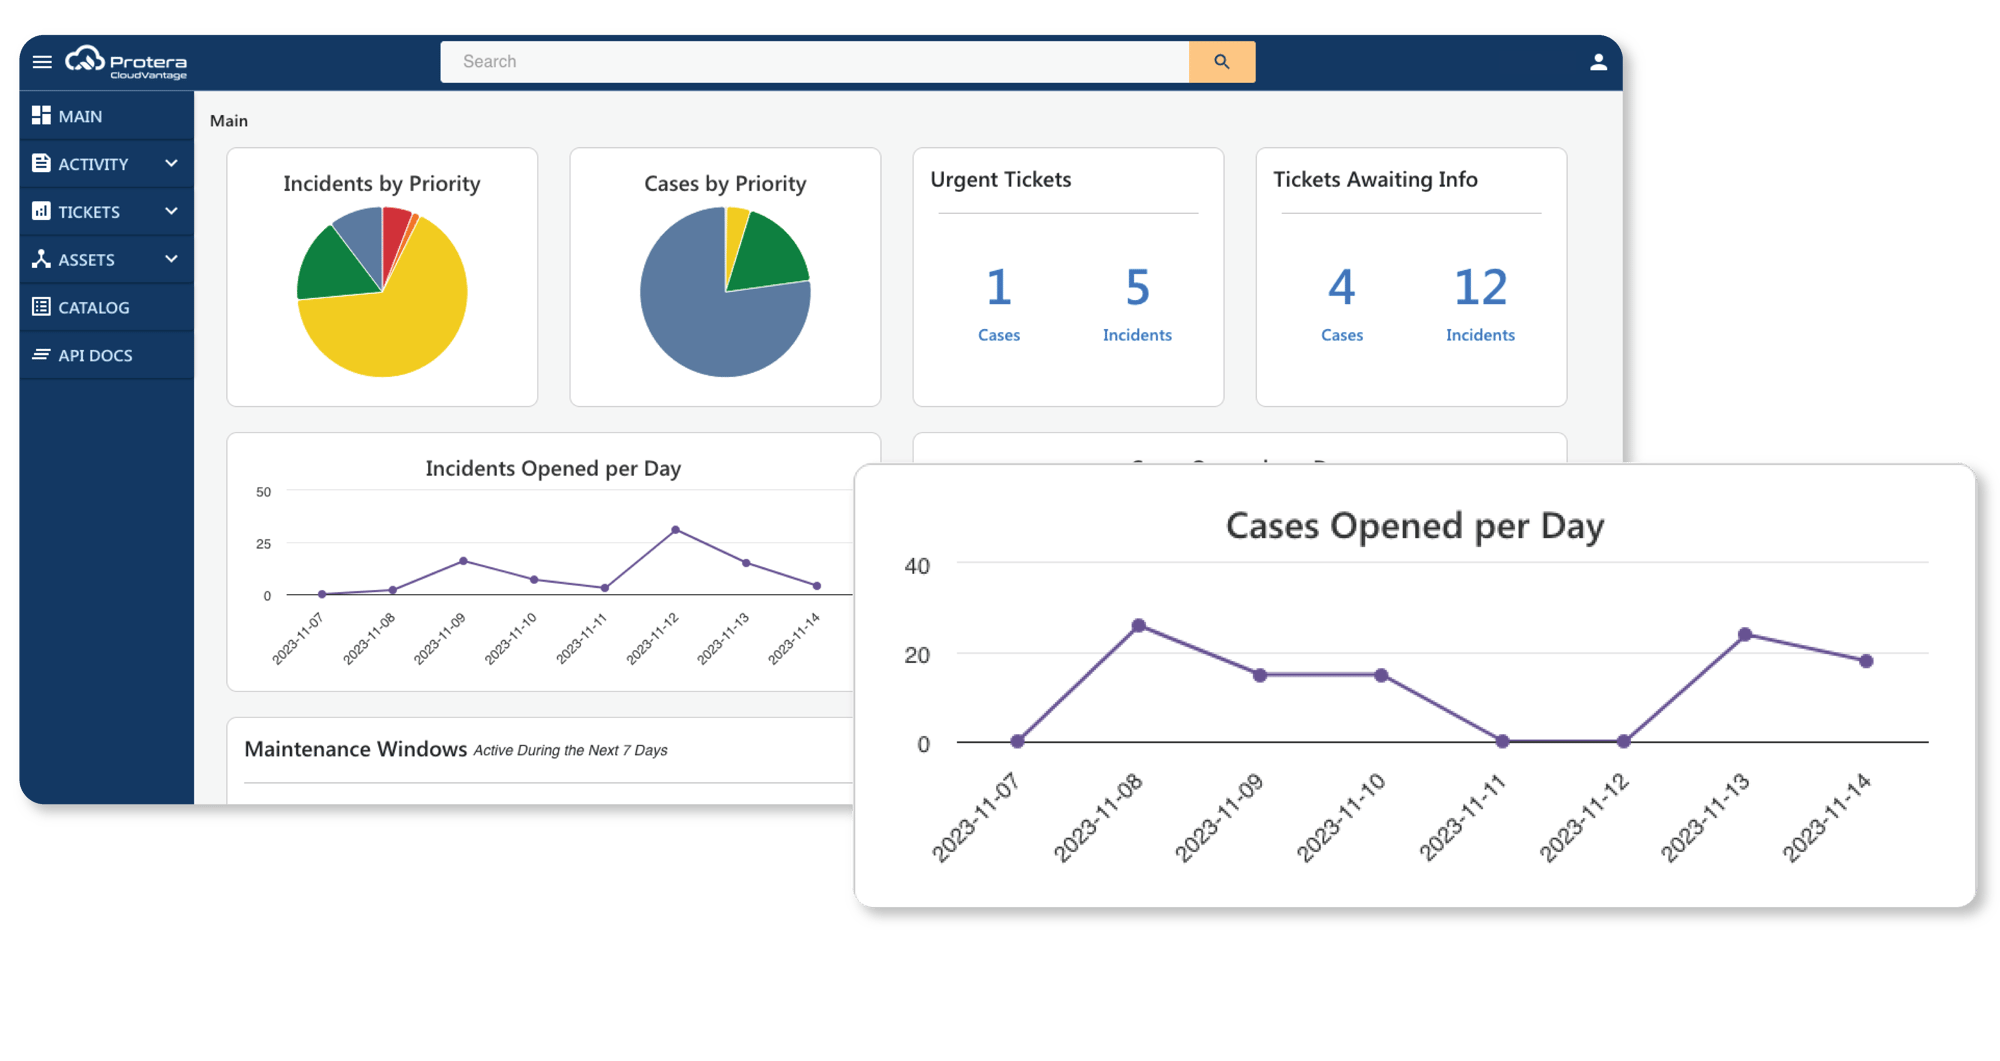Click the ACTIVITY document icon
The width and height of the screenshot is (2000, 1061).
(40, 163)
